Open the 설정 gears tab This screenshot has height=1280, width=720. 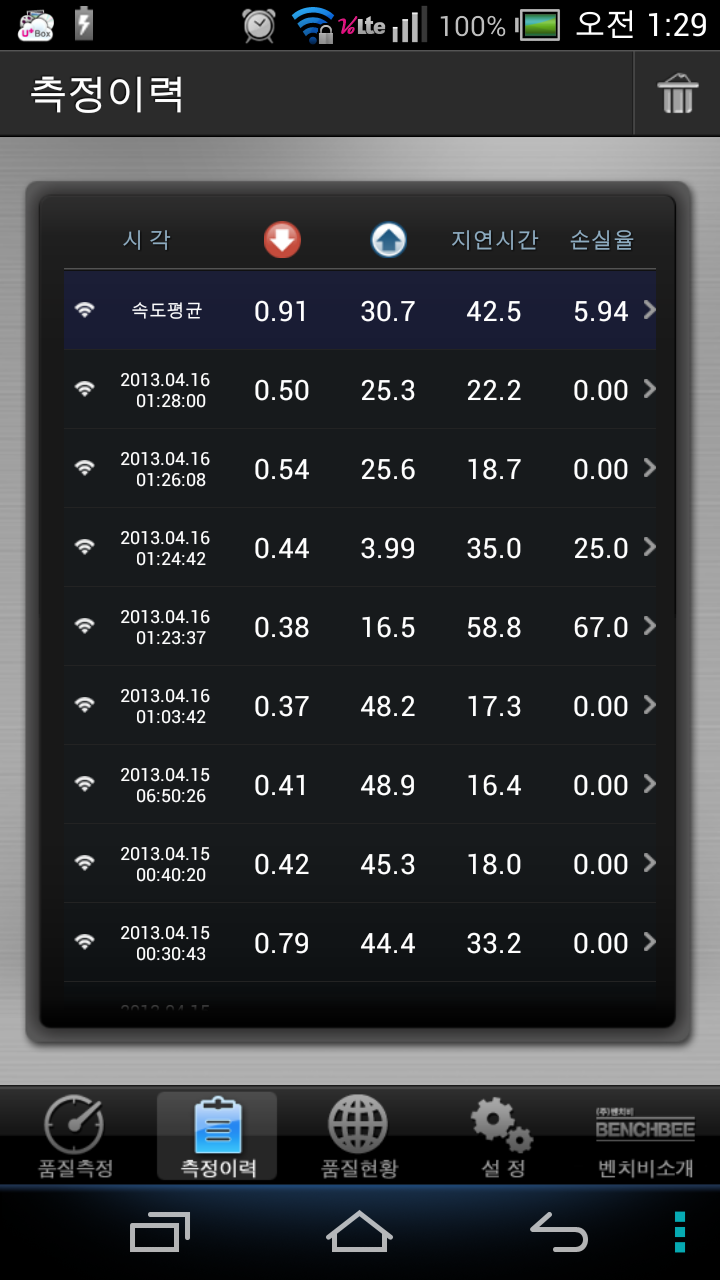[502, 1137]
